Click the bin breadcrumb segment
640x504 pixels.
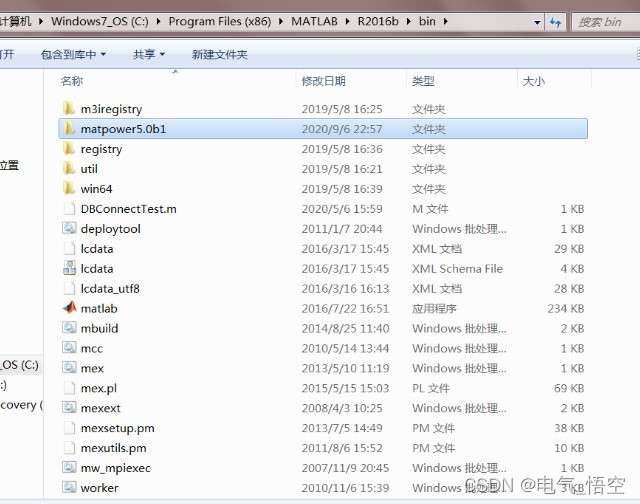pyautogui.click(x=427, y=21)
